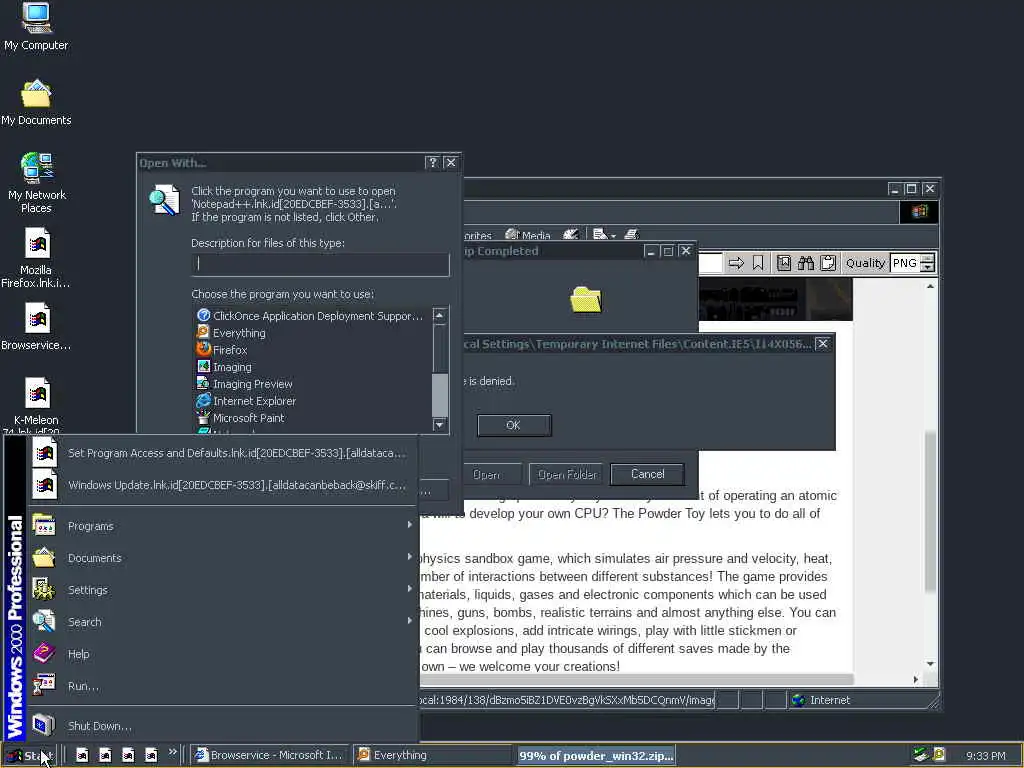Image resolution: width=1024 pixels, height=768 pixels.
Task: Select the Mozilla Firefox.lnk desktop file icon
Action: pos(36,258)
